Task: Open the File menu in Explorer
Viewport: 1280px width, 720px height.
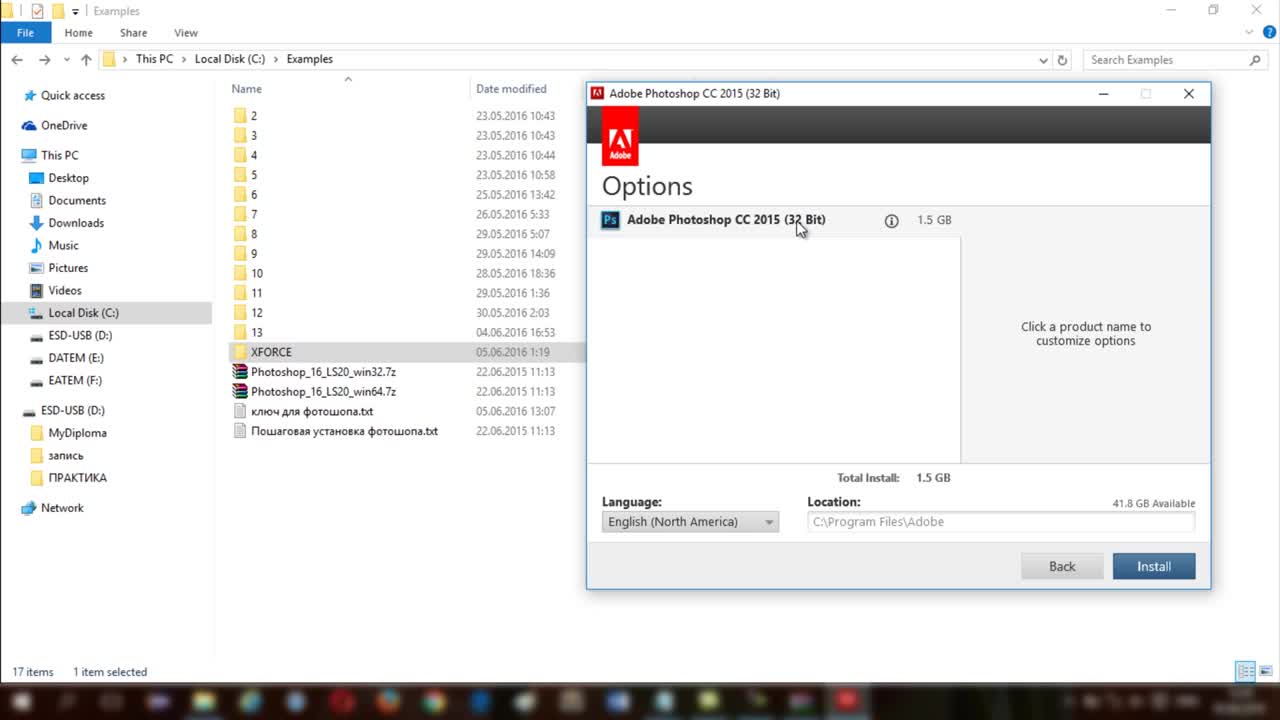Action: (x=25, y=33)
